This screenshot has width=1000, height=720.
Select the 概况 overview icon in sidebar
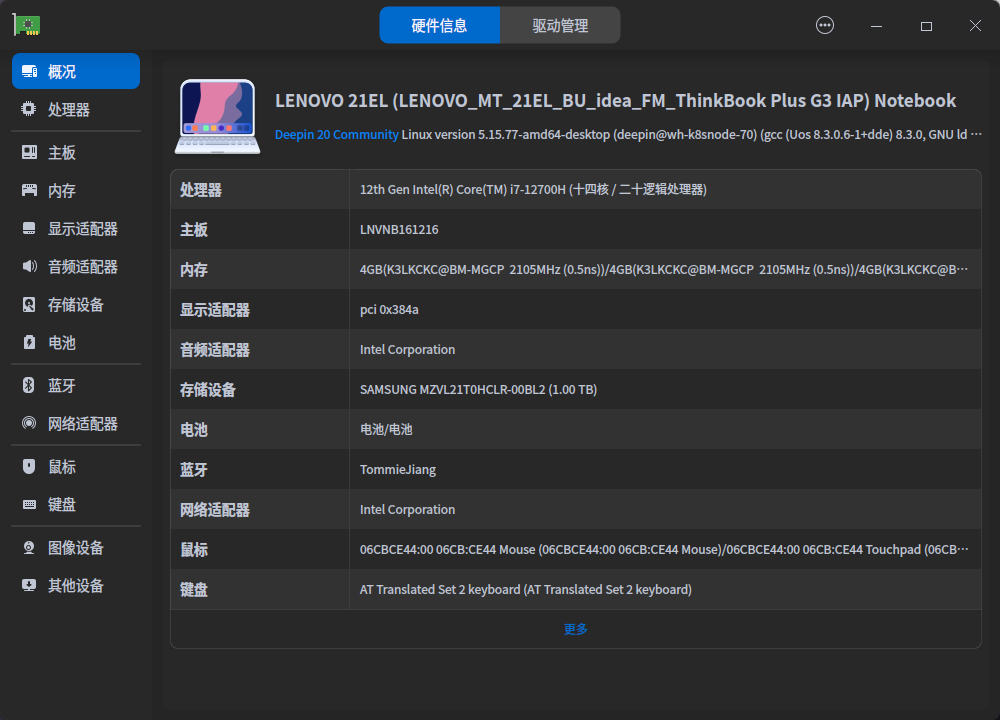[x=29, y=71]
